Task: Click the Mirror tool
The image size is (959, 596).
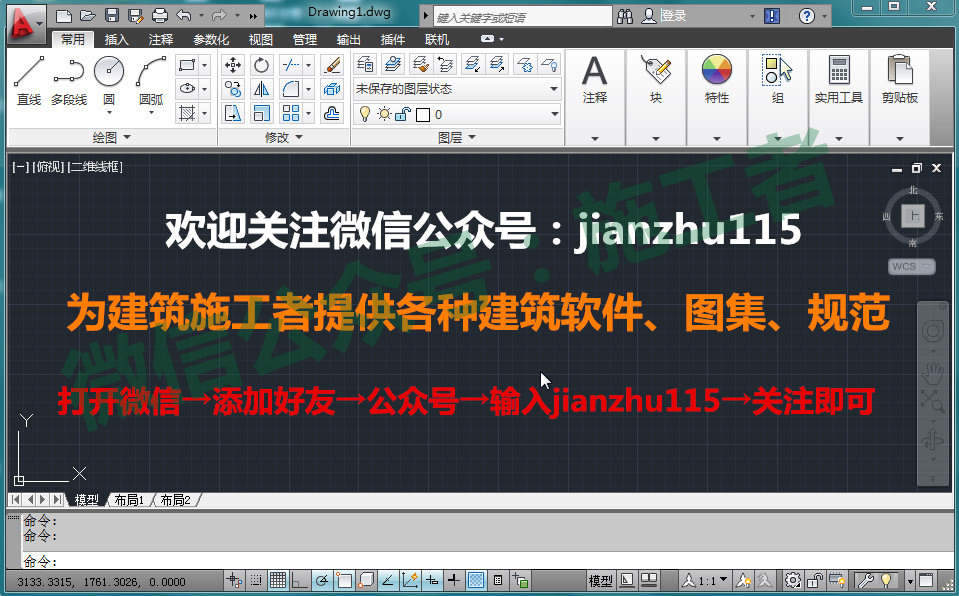Action: click(261, 89)
